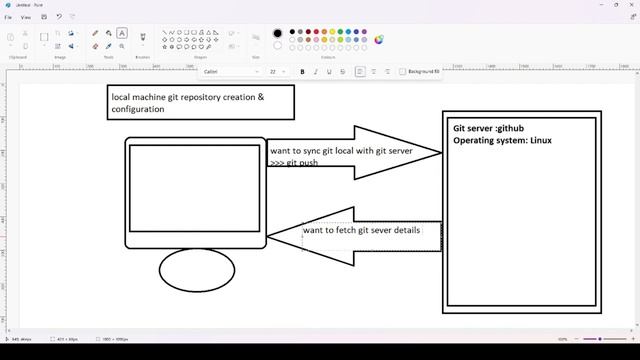Select the Eraser tool
Screen dimensions: 640x360
click(x=95, y=46)
